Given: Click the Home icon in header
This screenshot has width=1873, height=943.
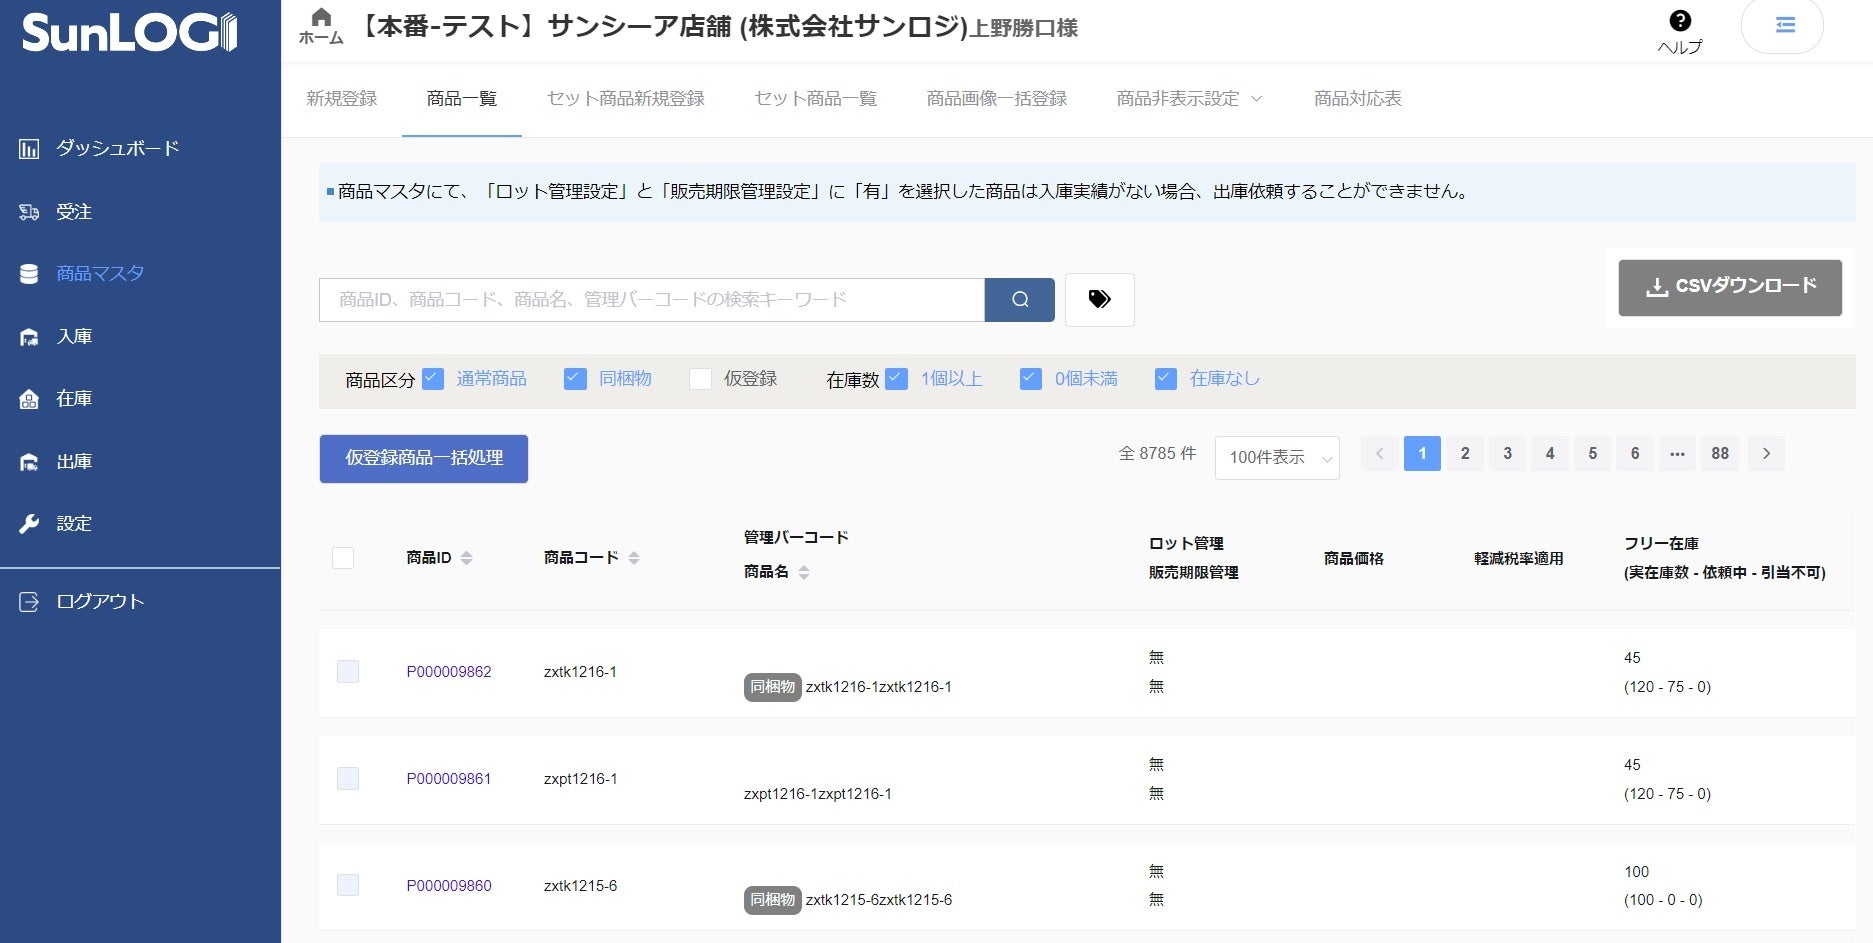Looking at the screenshot, I should 321,26.
